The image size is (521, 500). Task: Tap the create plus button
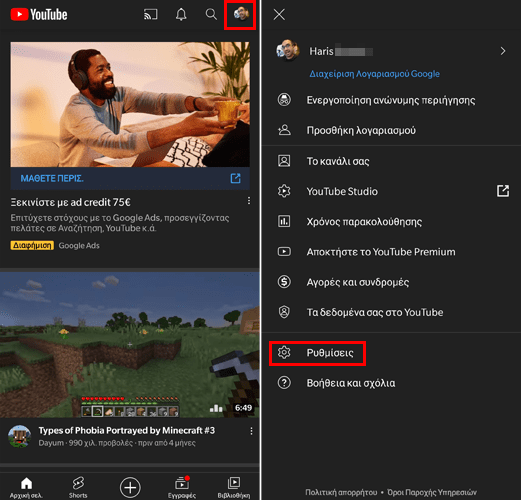point(130,487)
